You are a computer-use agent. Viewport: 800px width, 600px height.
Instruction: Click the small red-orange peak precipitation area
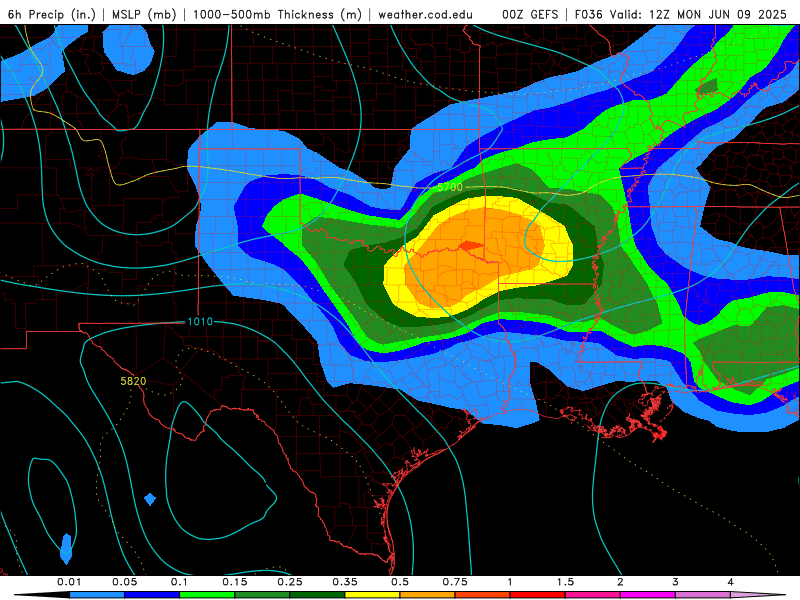[471, 246]
